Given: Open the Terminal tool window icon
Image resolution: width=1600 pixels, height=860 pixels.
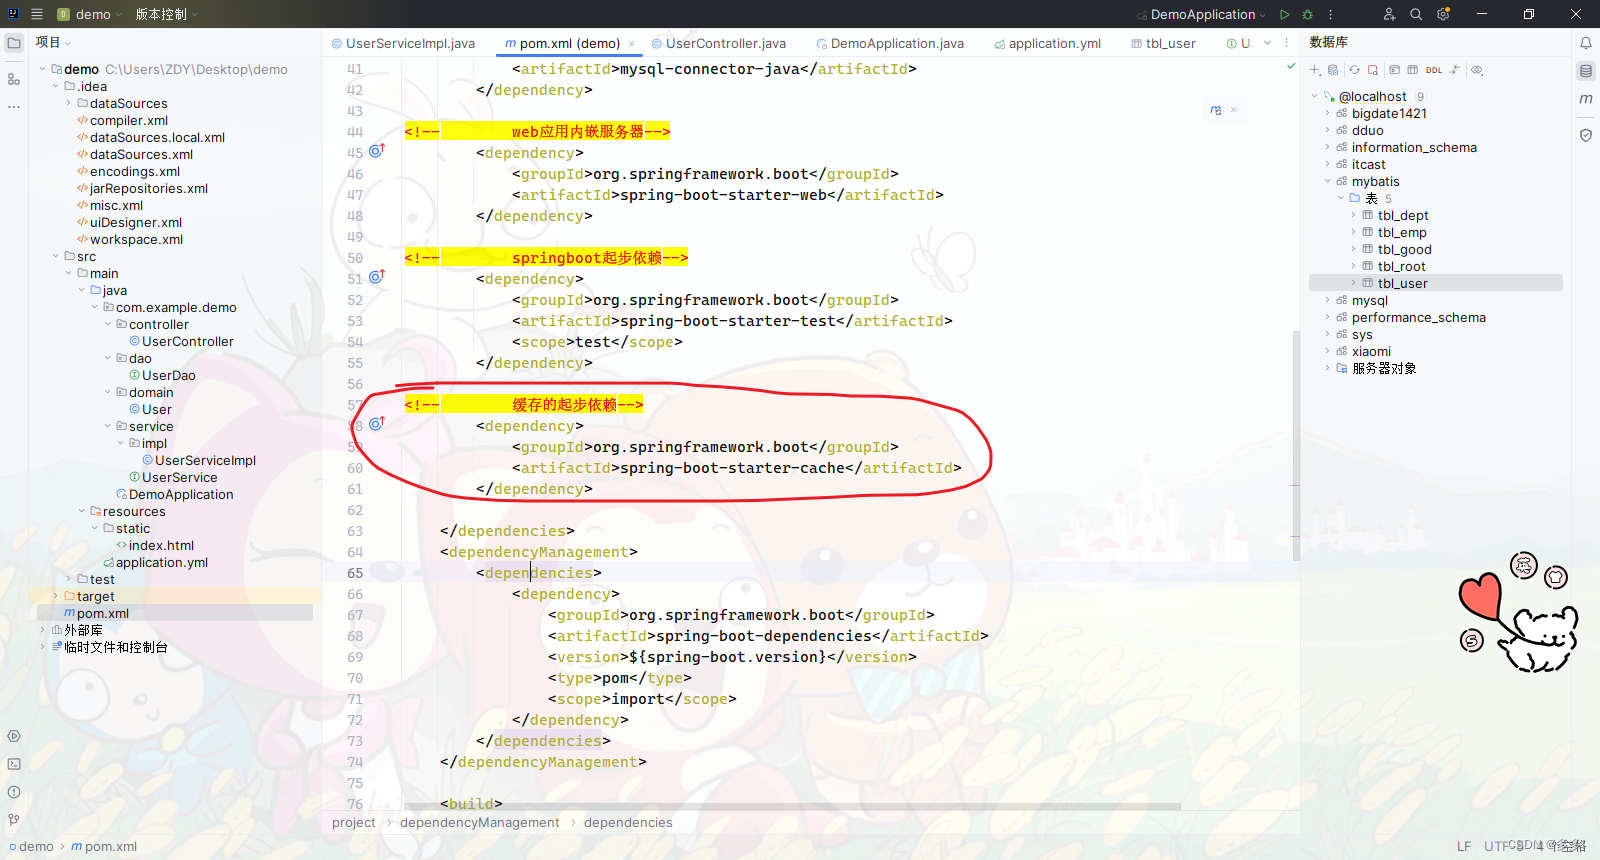Looking at the screenshot, I should point(14,764).
